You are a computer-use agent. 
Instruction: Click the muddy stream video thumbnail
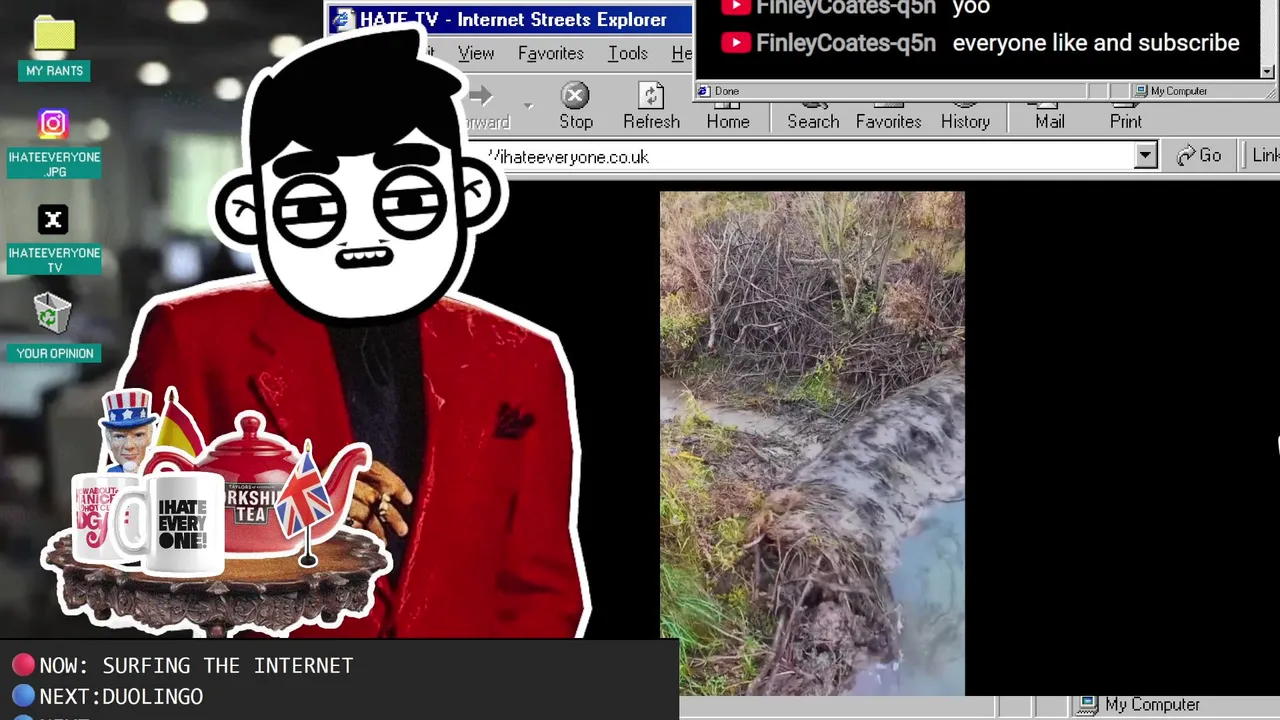click(812, 443)
